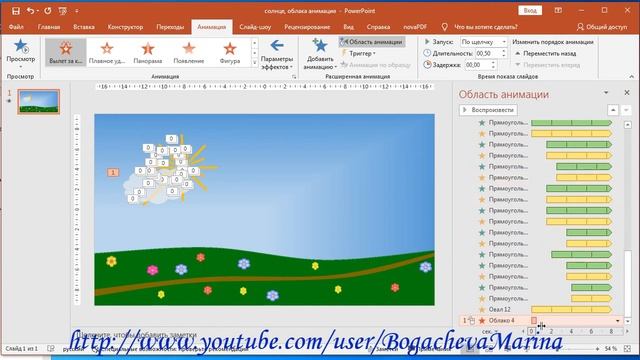This screenshot has width=640, height=360.
Task: Choose the Появление animation effect
Action: click(189, 53)
